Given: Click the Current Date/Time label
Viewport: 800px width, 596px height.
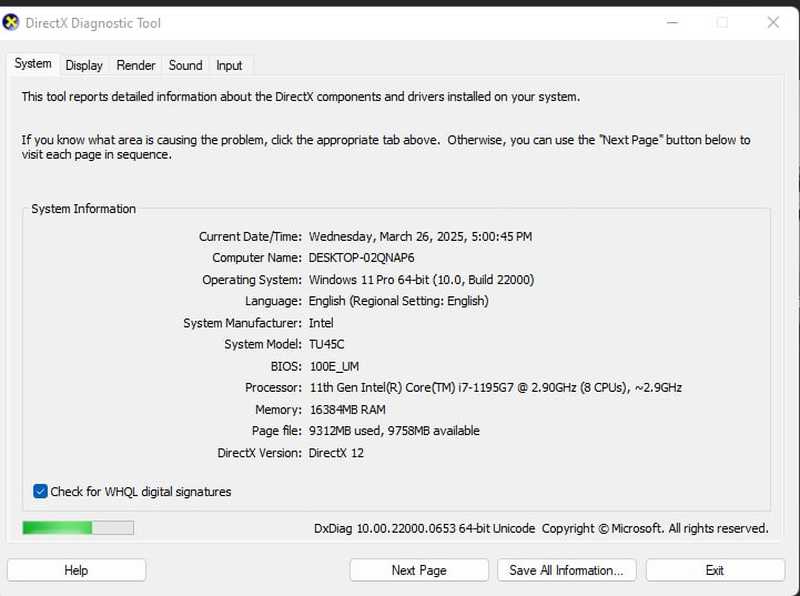Looking at the screenshot, I should [251, 237].
